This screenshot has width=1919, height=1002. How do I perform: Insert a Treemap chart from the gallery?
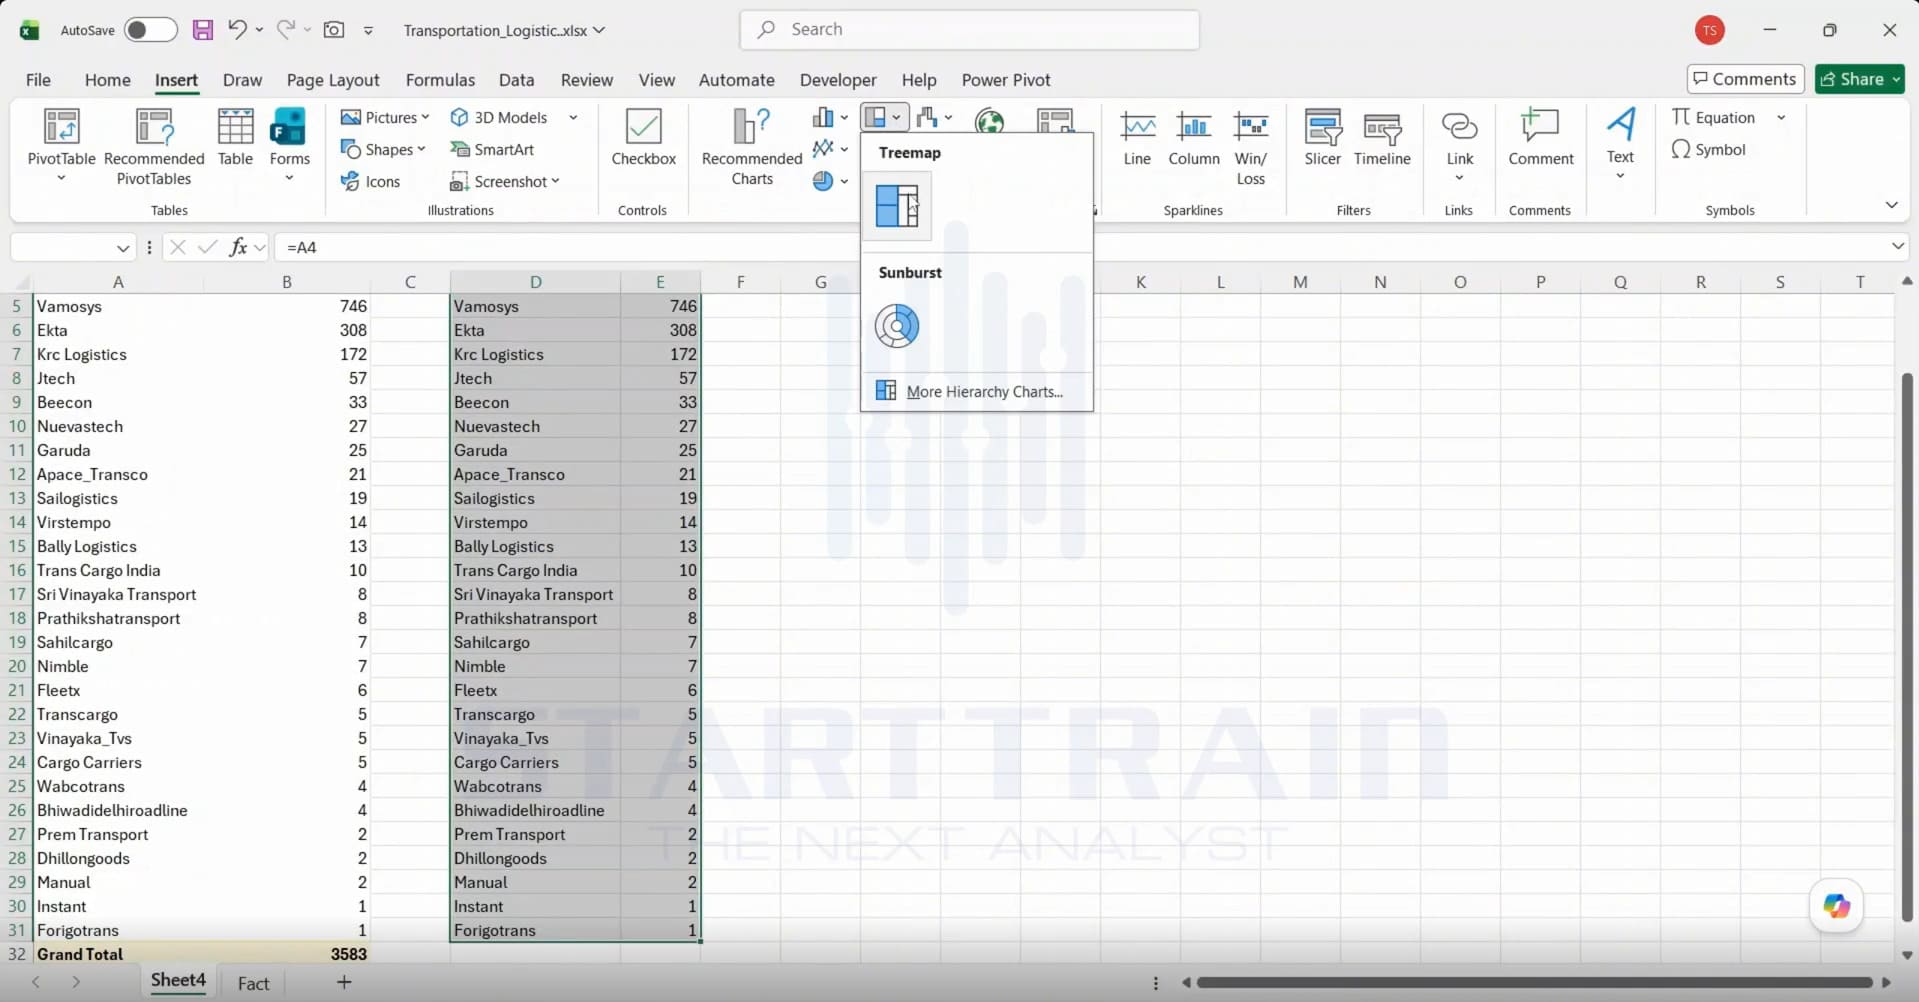click(x=897, y=207)
